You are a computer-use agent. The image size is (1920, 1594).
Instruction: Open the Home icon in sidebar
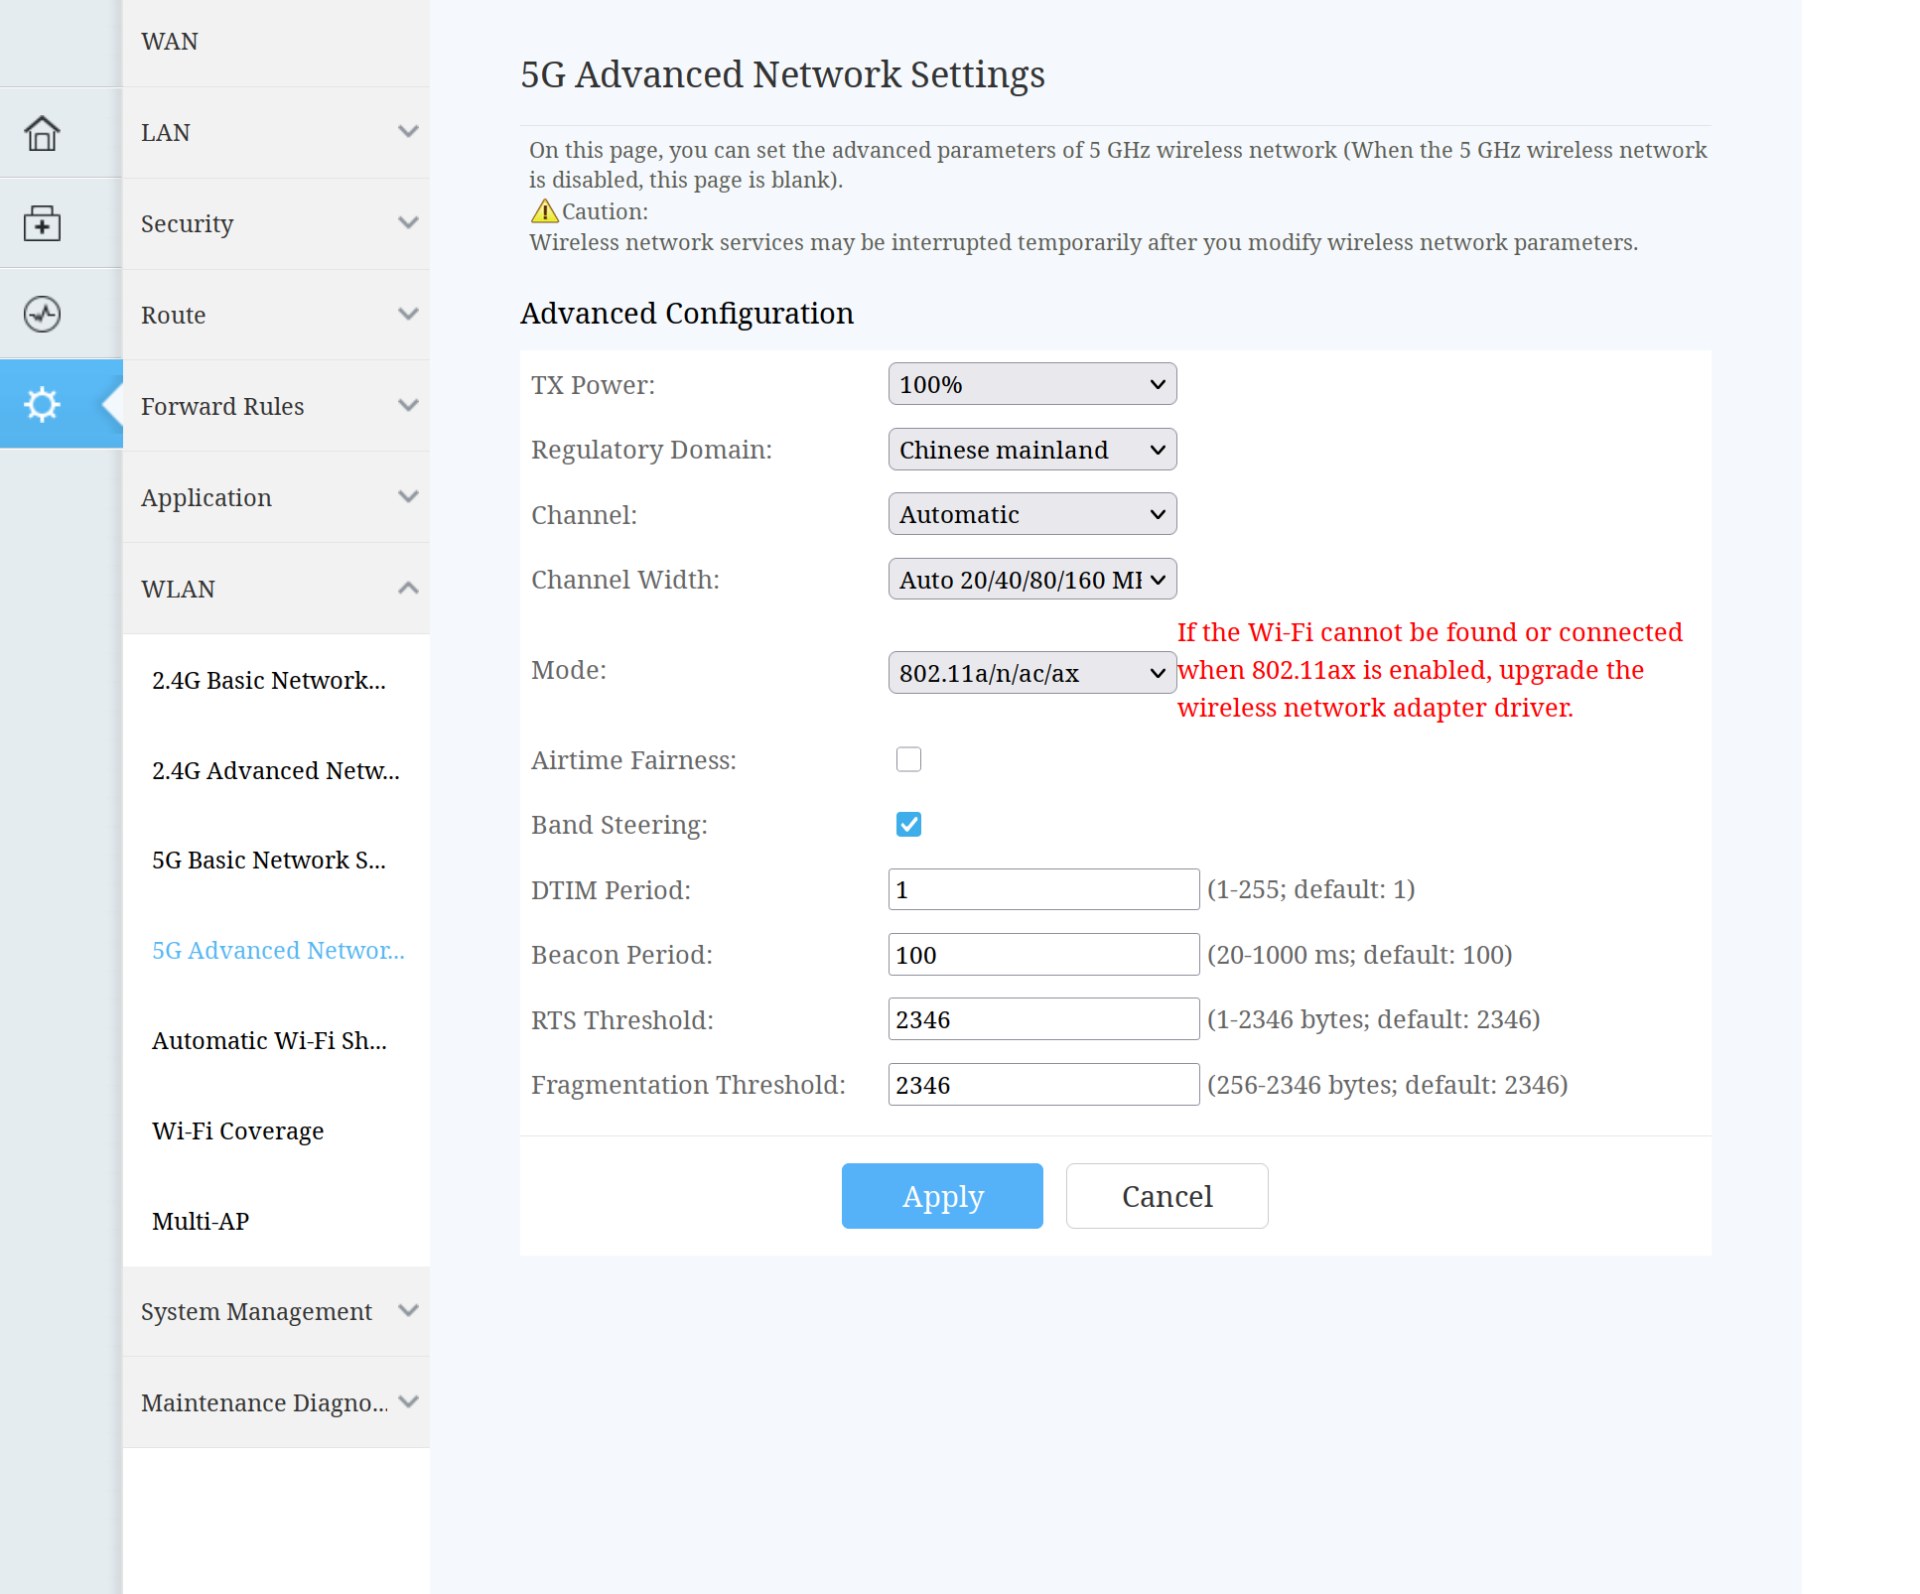pyautogui.click(x=42, y=133)
